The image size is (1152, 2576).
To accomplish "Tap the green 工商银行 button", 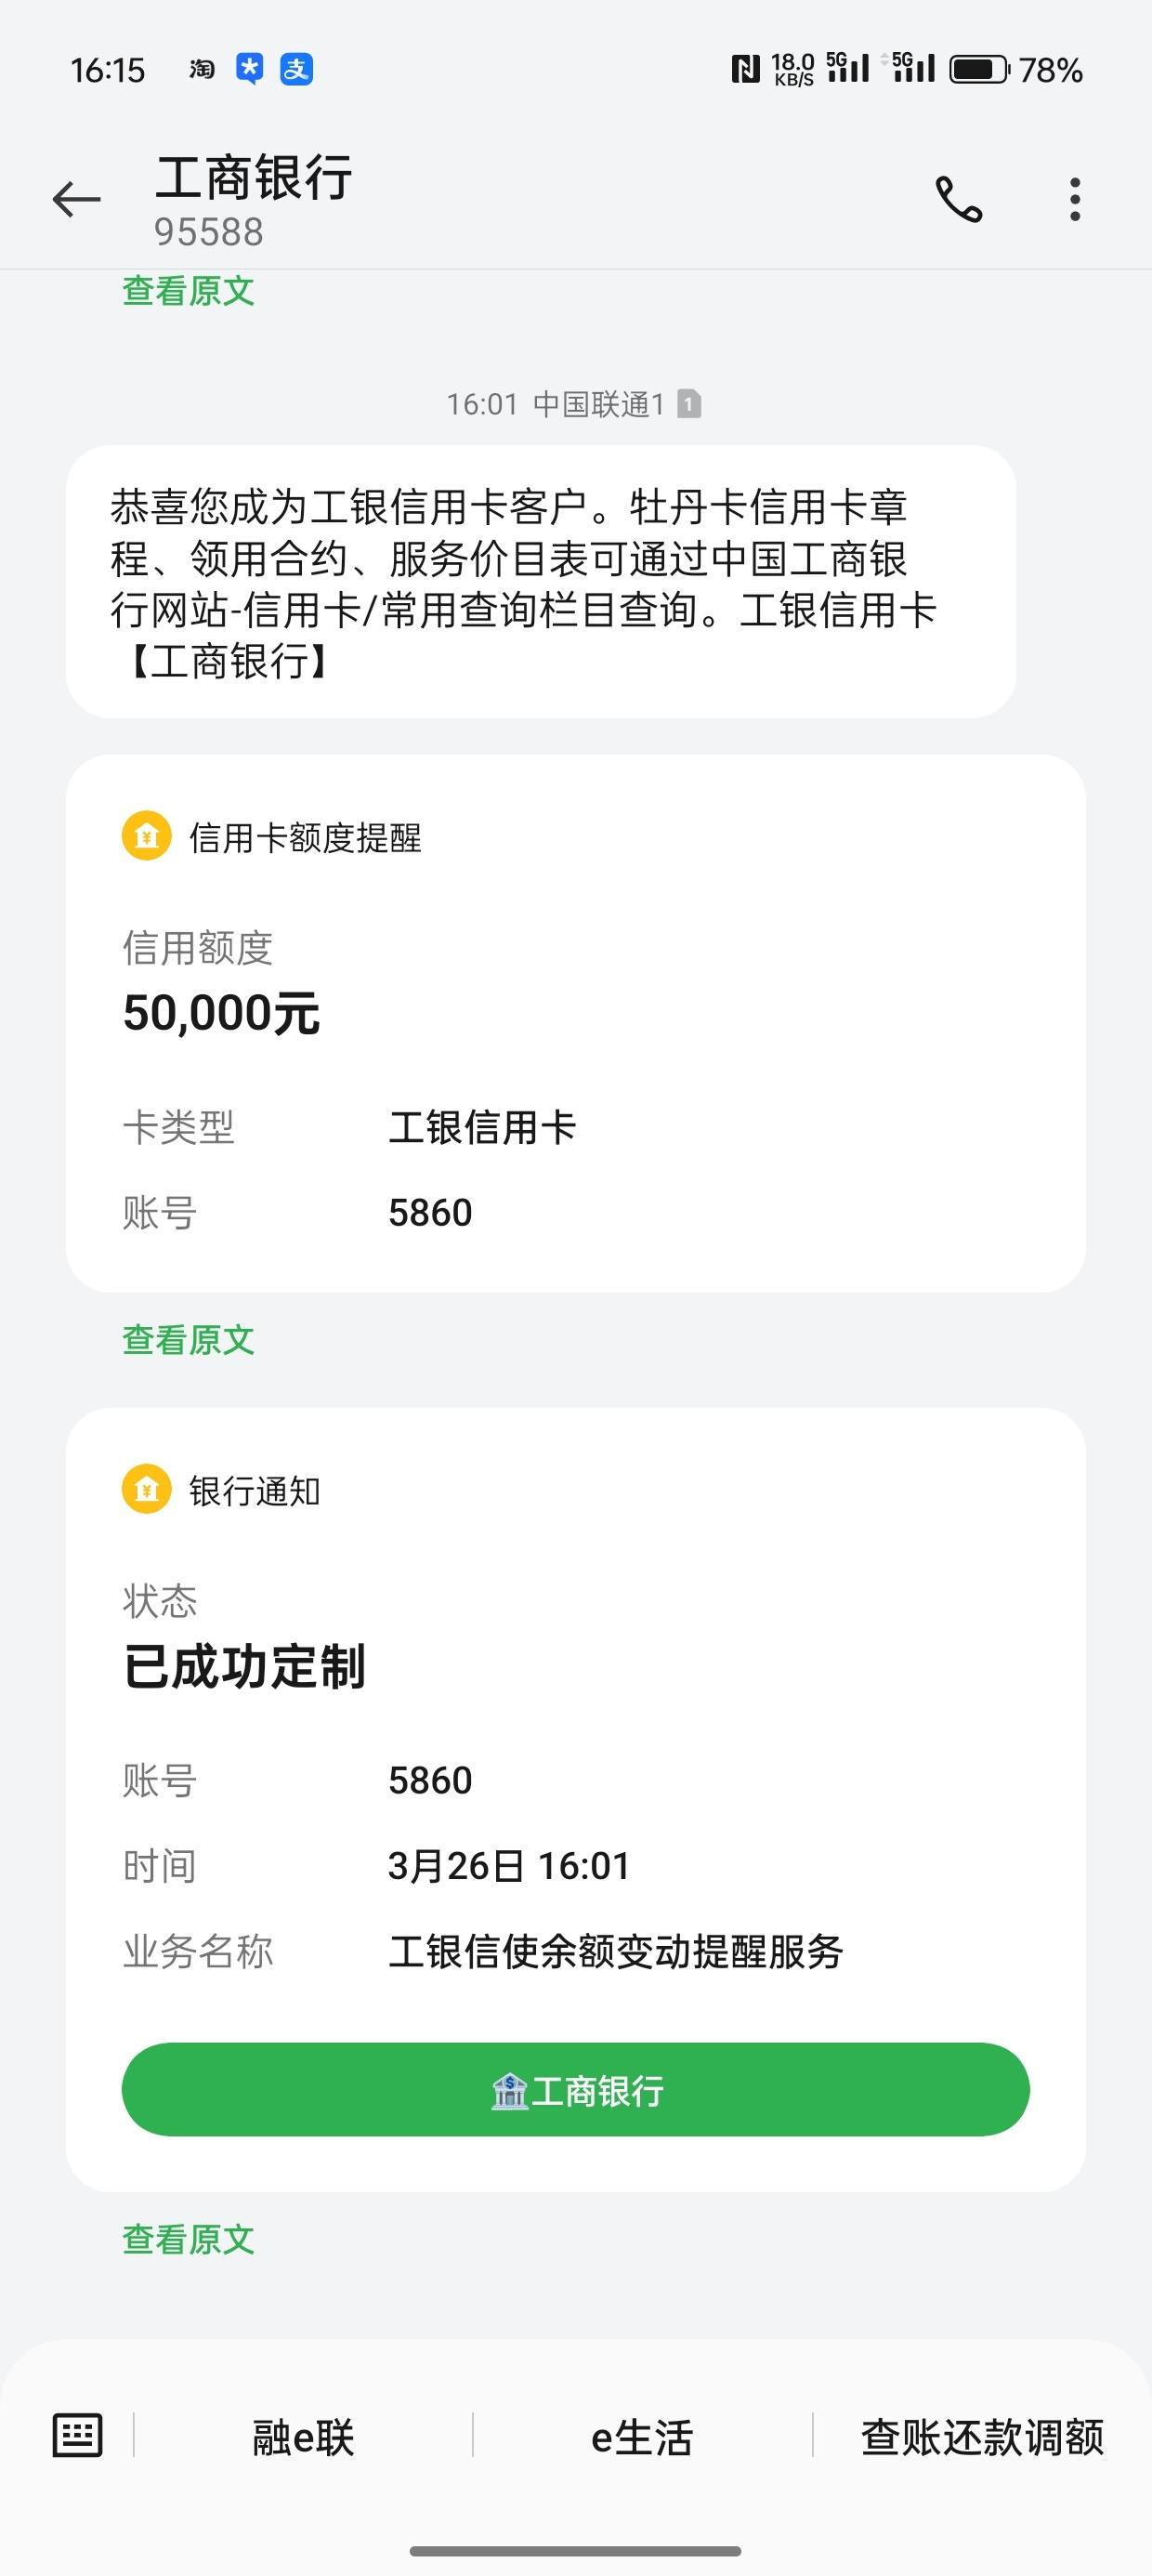I will tap(576, 2089).
